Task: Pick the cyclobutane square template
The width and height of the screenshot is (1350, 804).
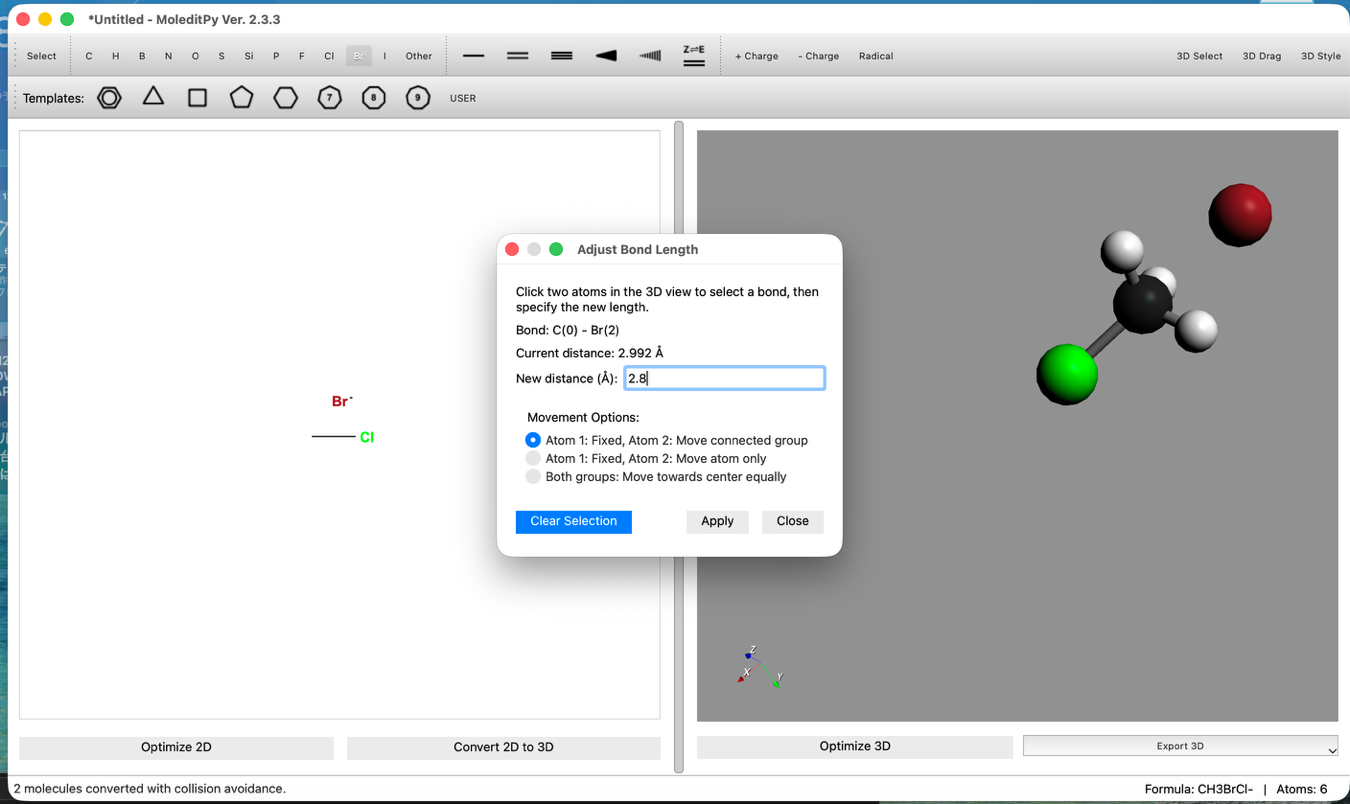Action: (197, 98)
